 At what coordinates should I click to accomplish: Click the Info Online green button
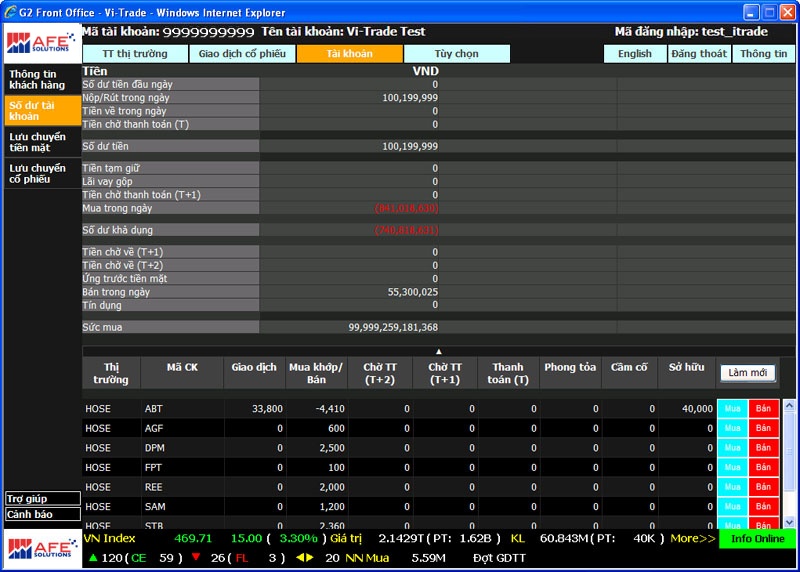pyautogui.click(x=757, y=539)
